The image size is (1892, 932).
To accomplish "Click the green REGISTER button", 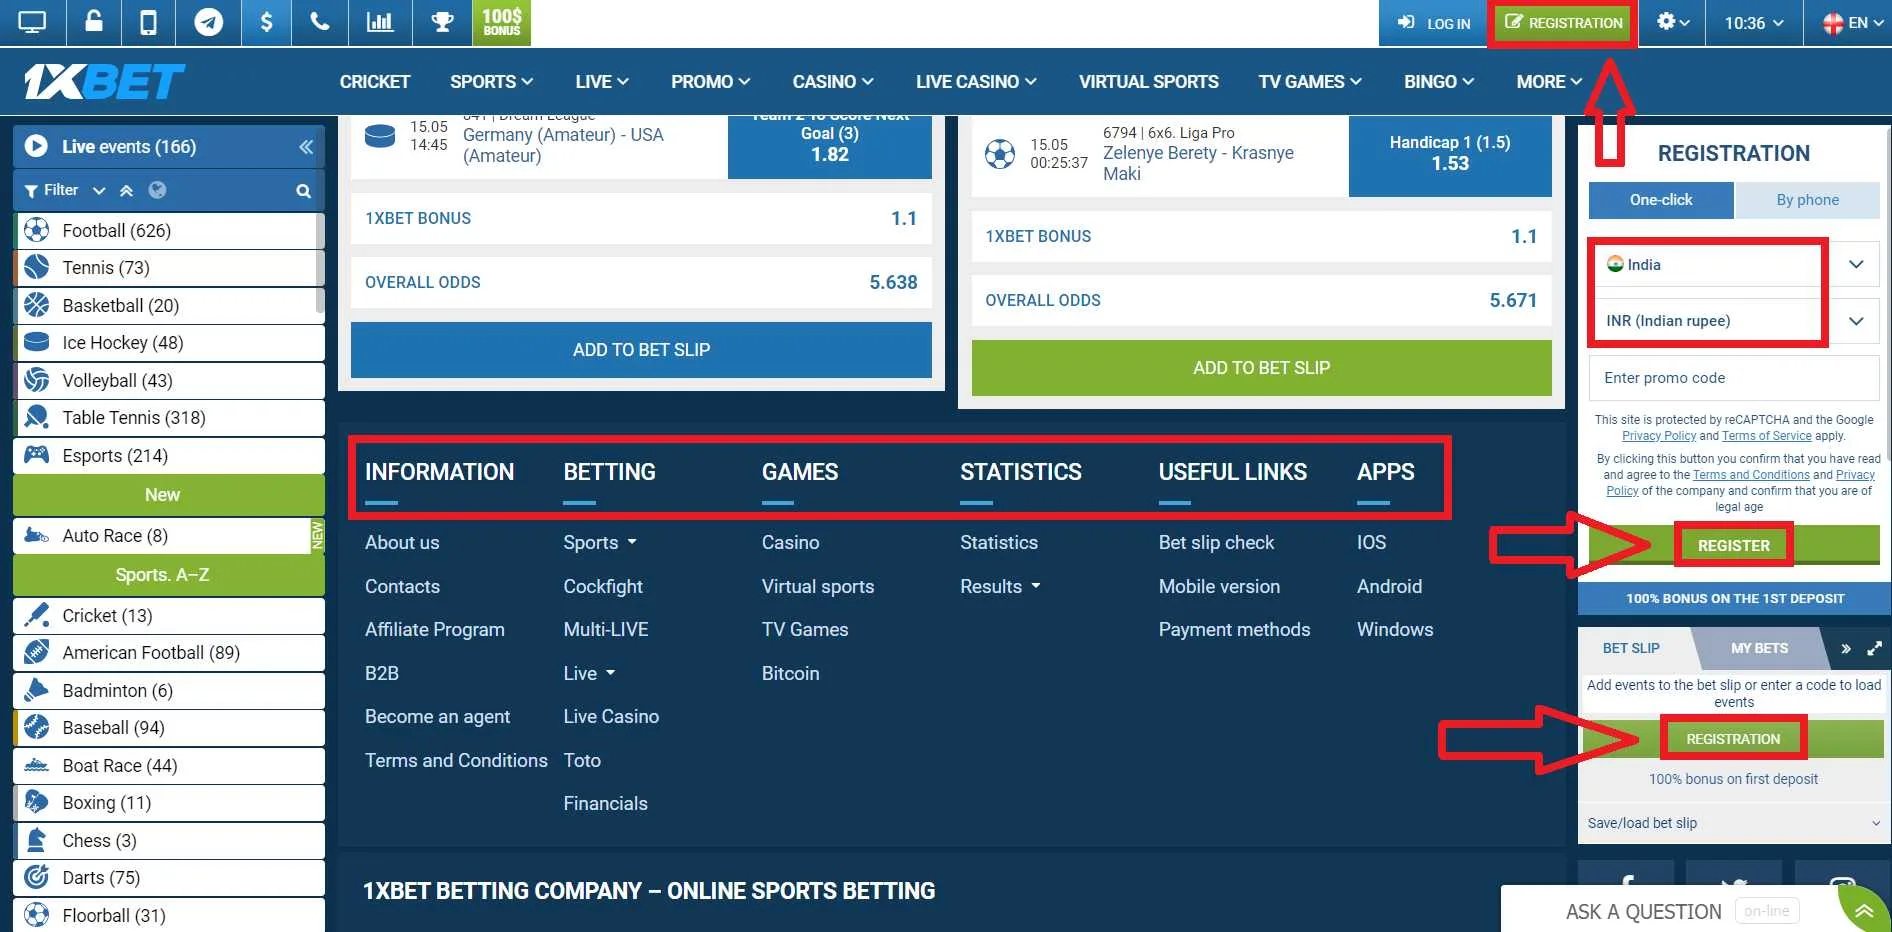I will [x=1733, y=545].
